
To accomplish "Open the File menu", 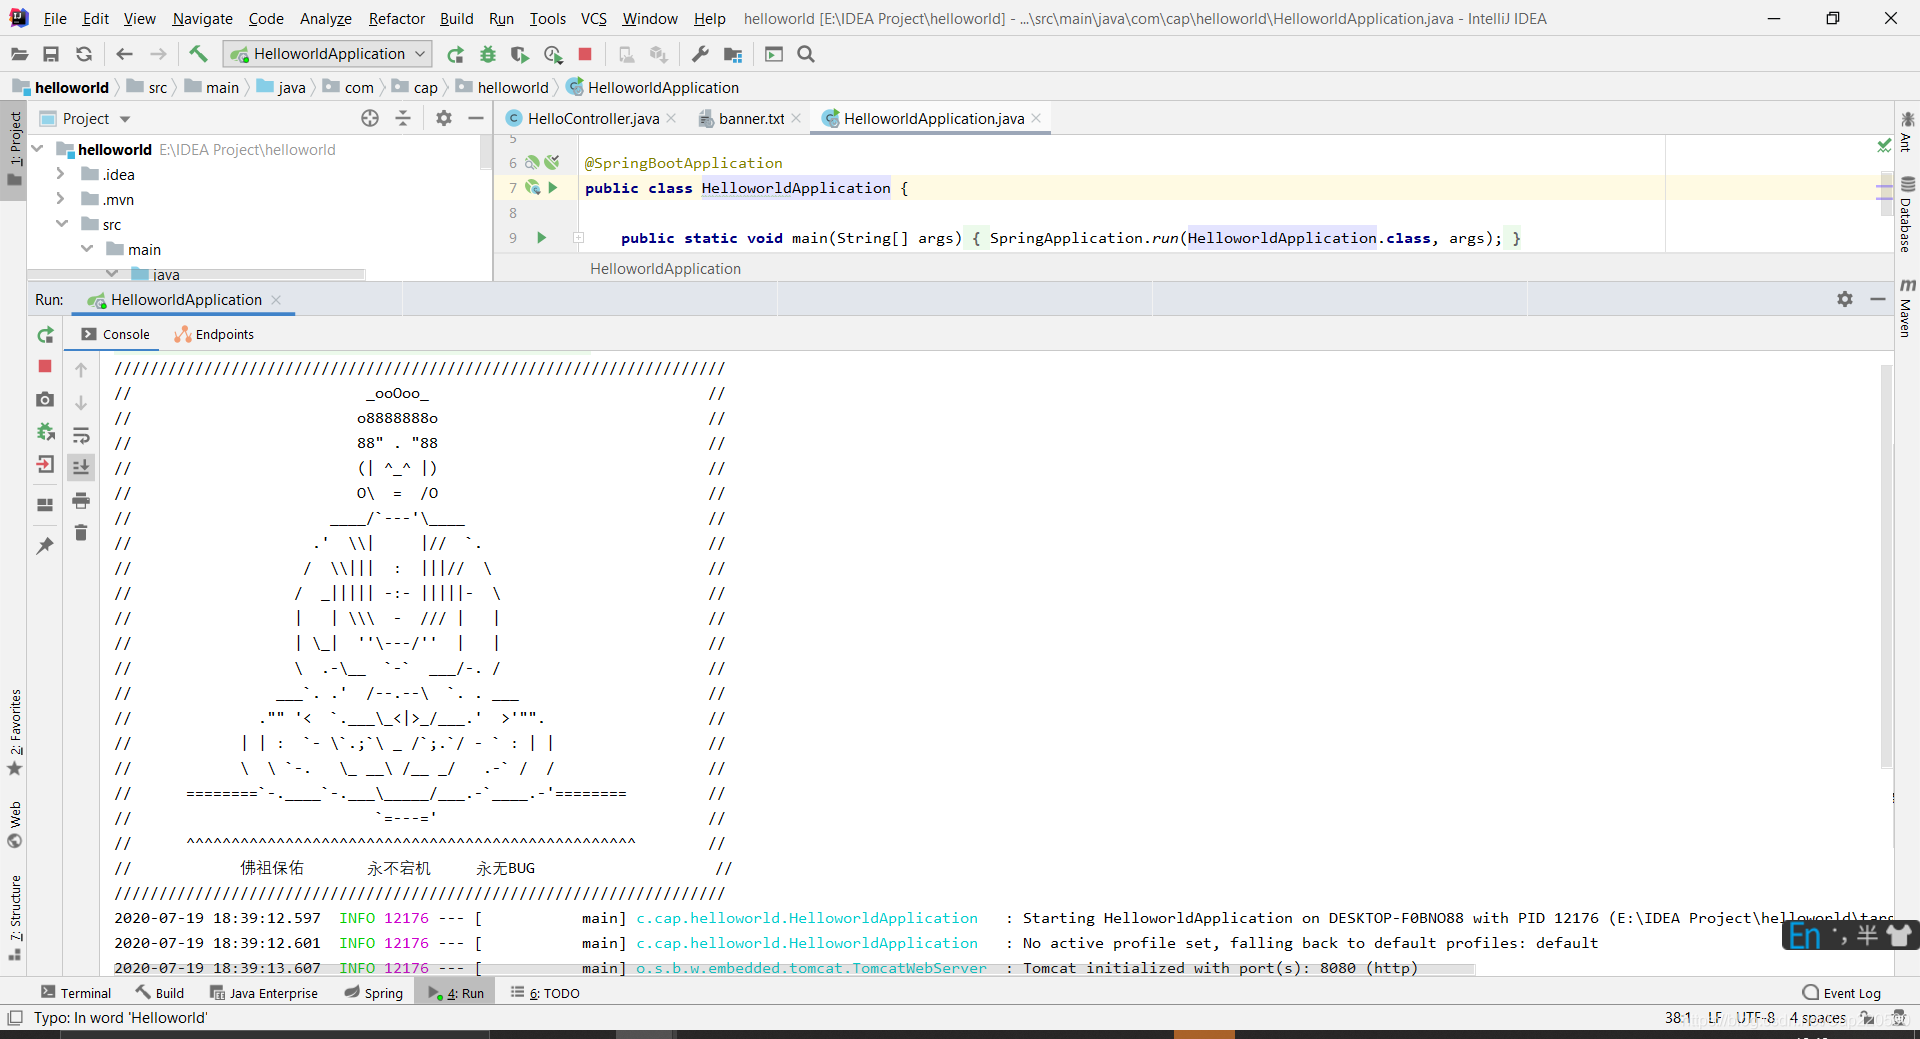I will coord(55,18).
